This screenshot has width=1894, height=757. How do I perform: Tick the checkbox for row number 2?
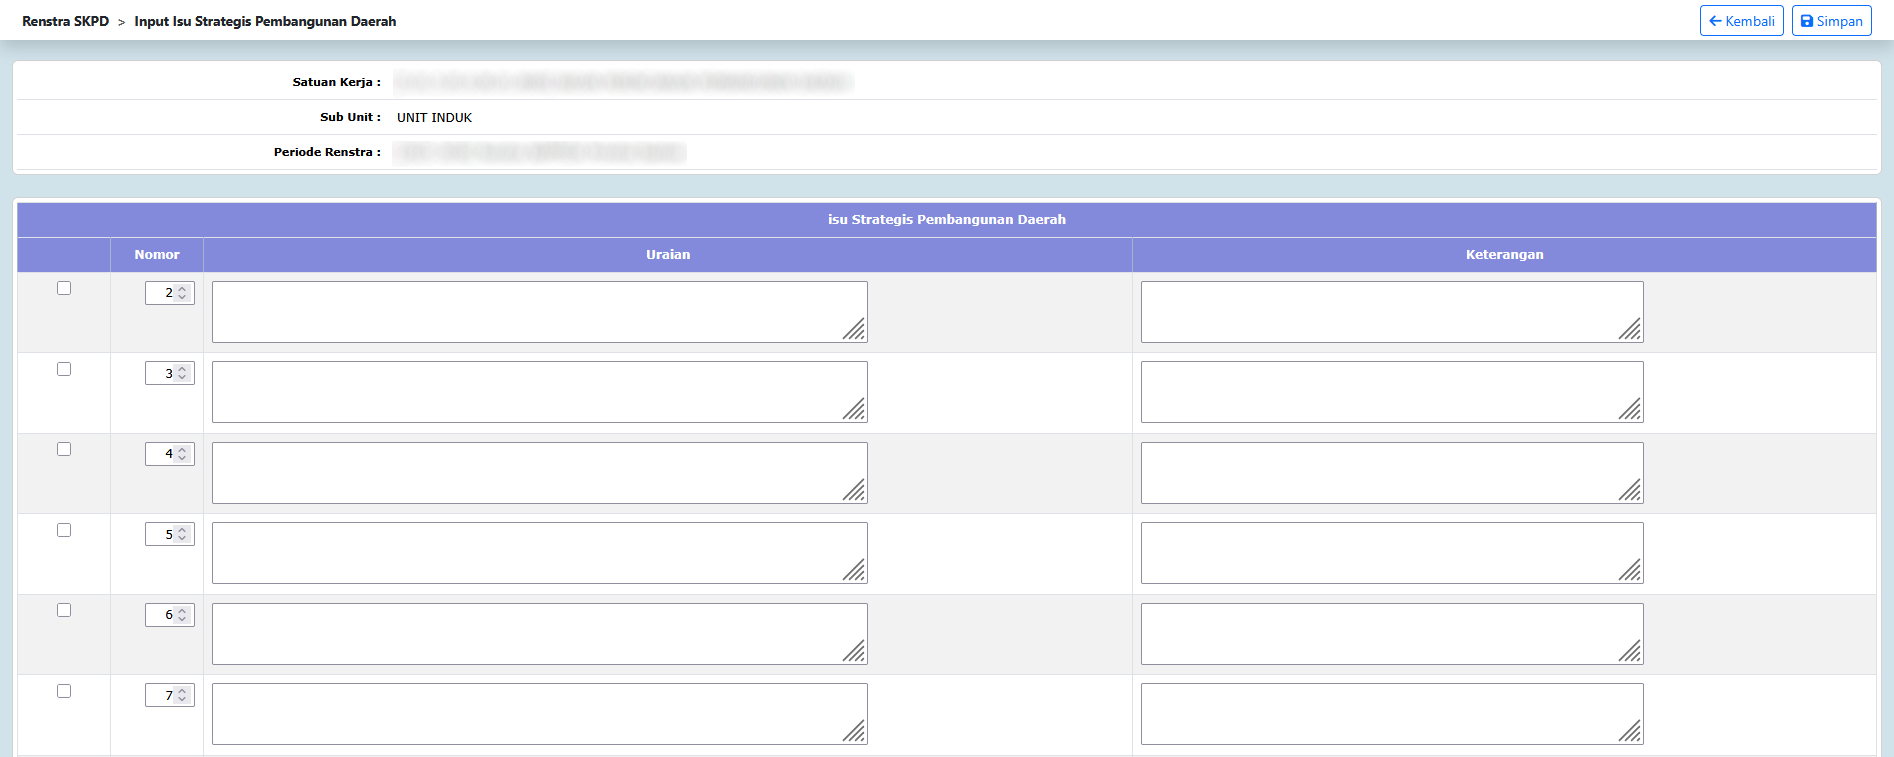64,288
